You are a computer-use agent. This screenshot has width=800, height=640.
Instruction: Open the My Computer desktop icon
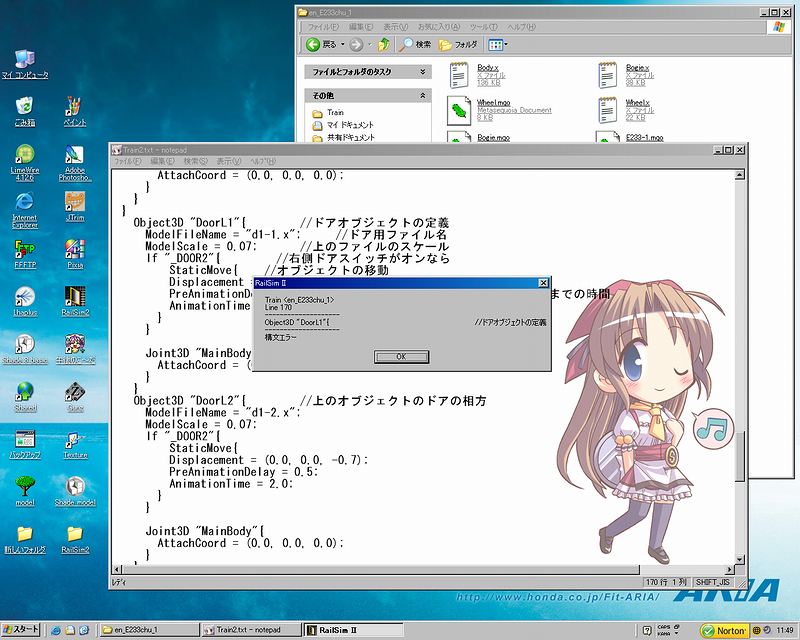coord(25,65)
